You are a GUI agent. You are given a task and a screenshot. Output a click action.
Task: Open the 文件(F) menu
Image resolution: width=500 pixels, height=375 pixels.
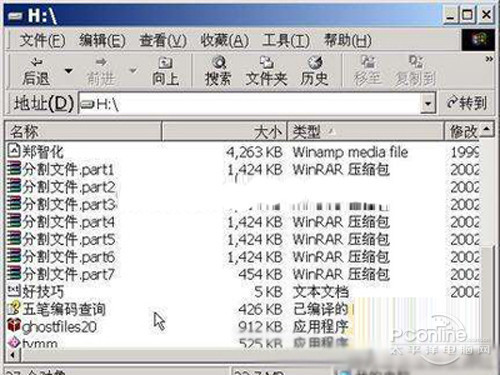click(42, 41)
